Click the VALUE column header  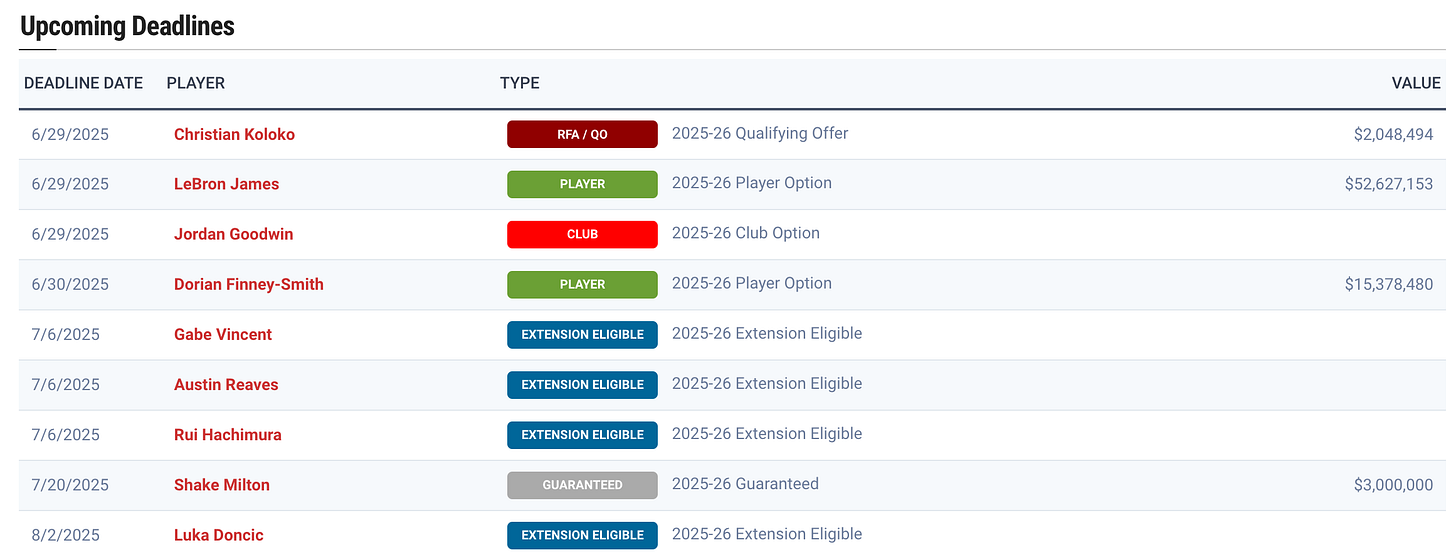(1416, 83)
